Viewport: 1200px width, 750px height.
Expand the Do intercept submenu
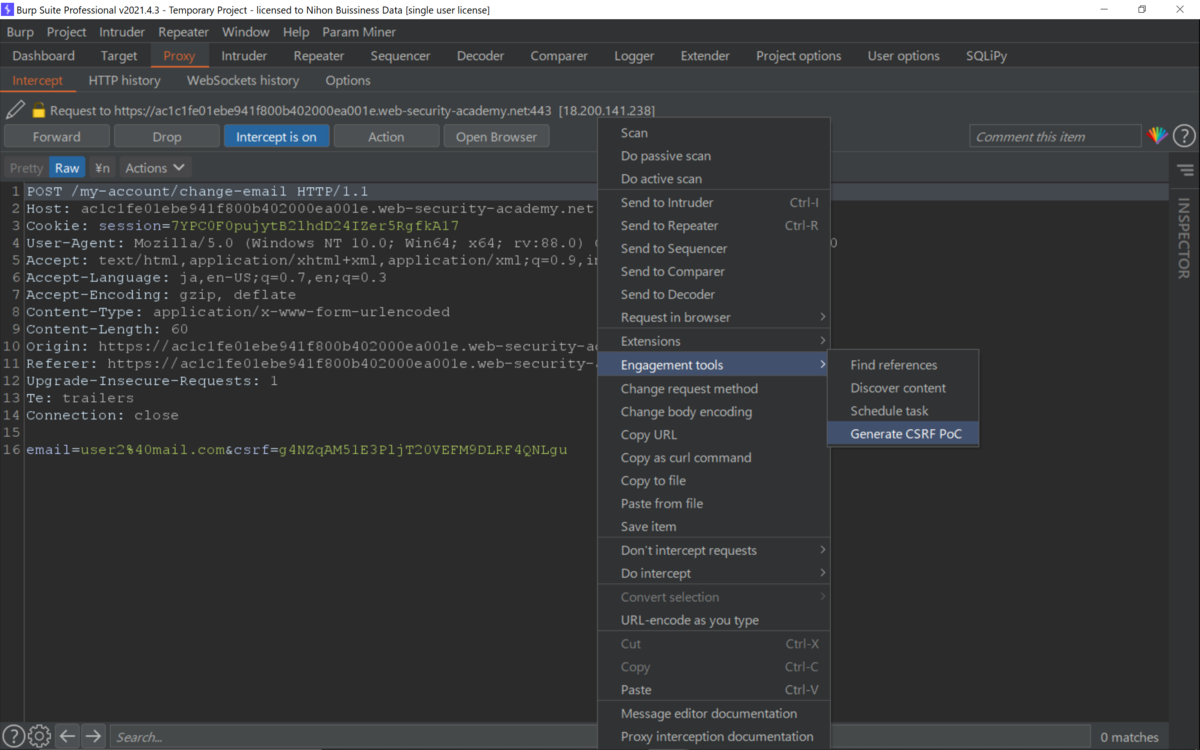[714, 573]
